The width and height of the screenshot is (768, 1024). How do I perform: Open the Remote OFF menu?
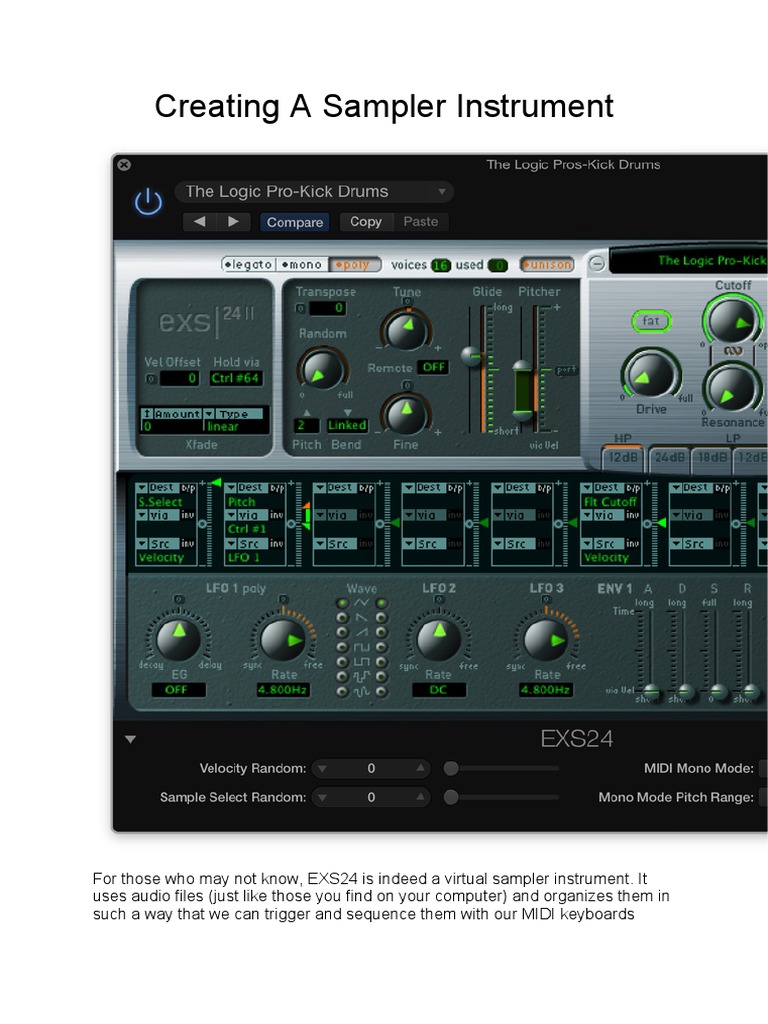[x=433, y=368]
